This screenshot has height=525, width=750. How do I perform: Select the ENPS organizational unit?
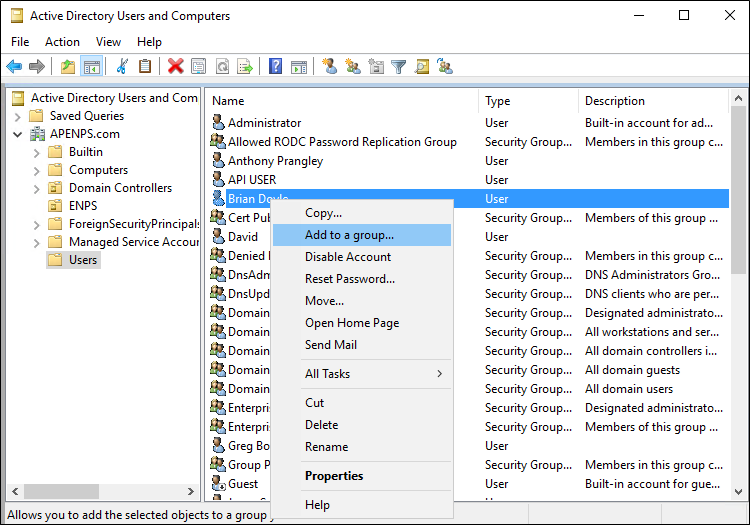click(83, 206)
